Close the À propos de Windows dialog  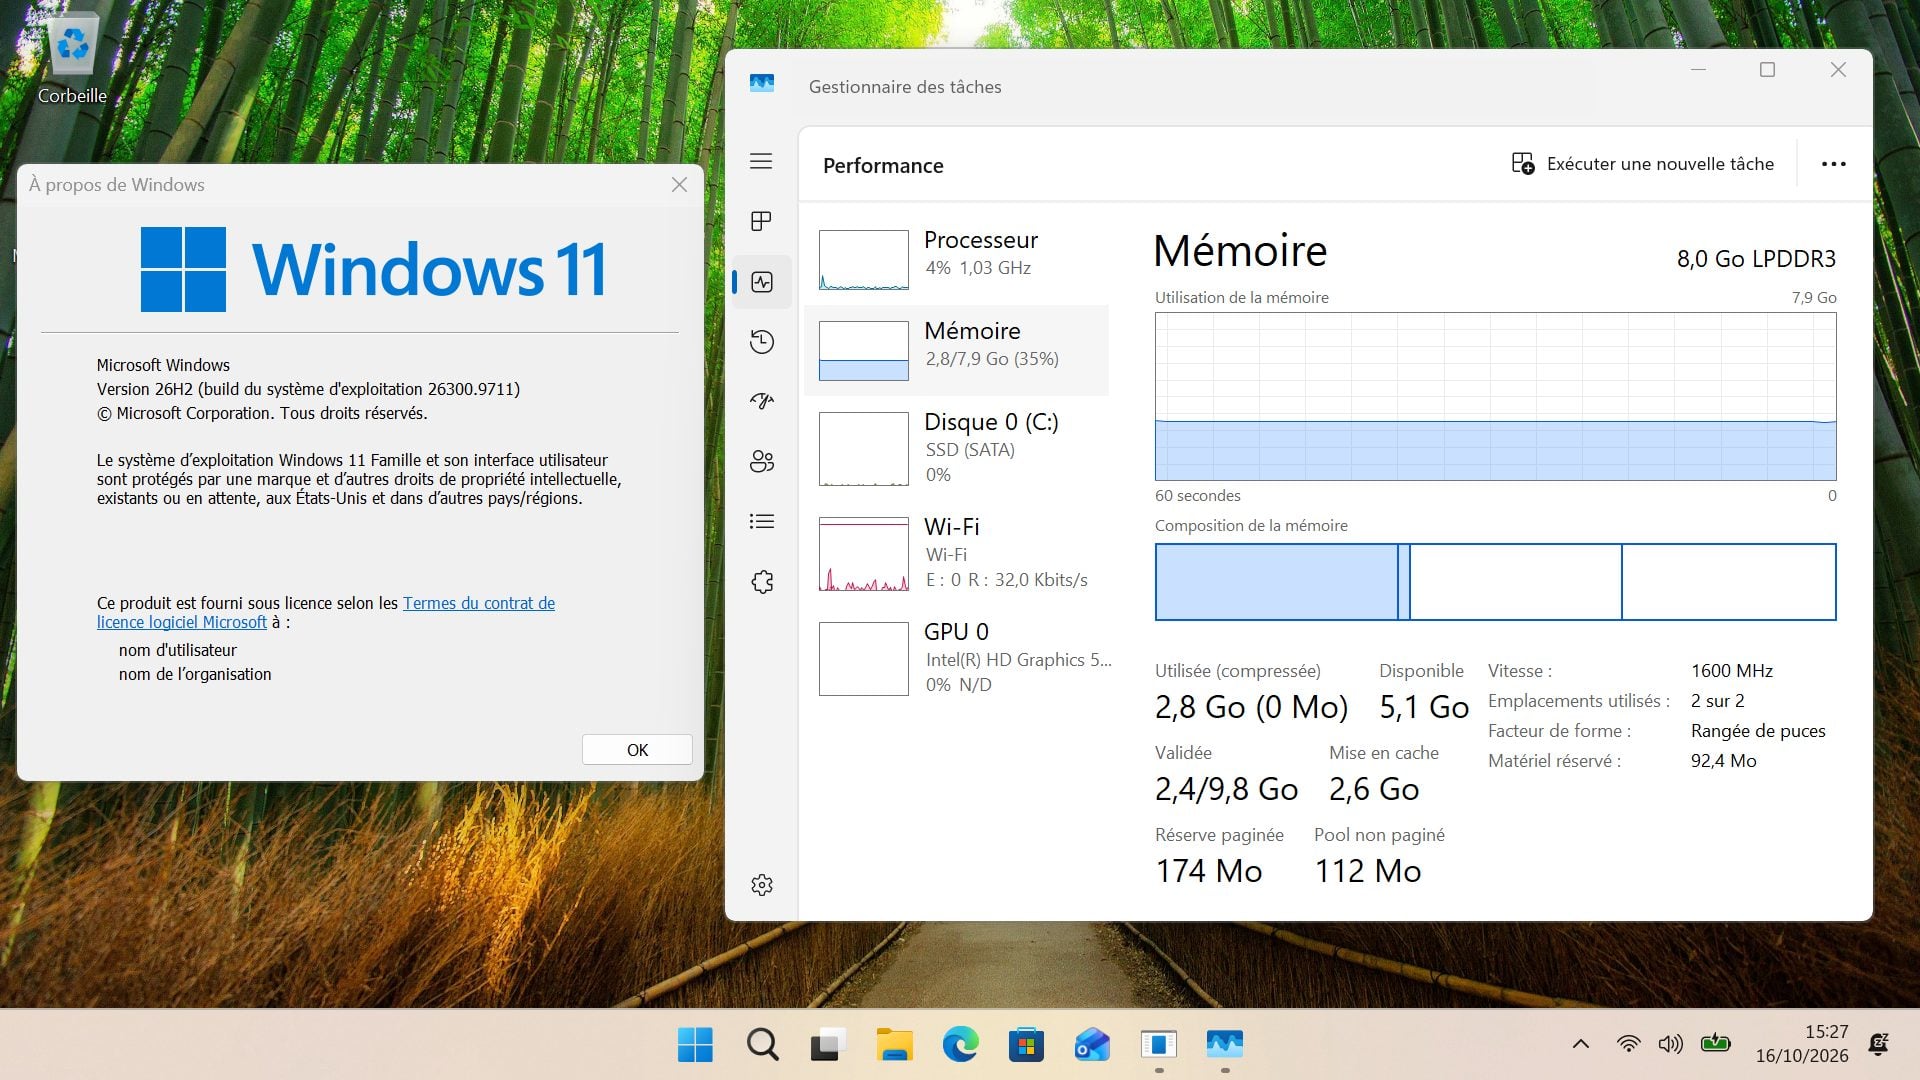pyautogui.click(x=679, y=185)
